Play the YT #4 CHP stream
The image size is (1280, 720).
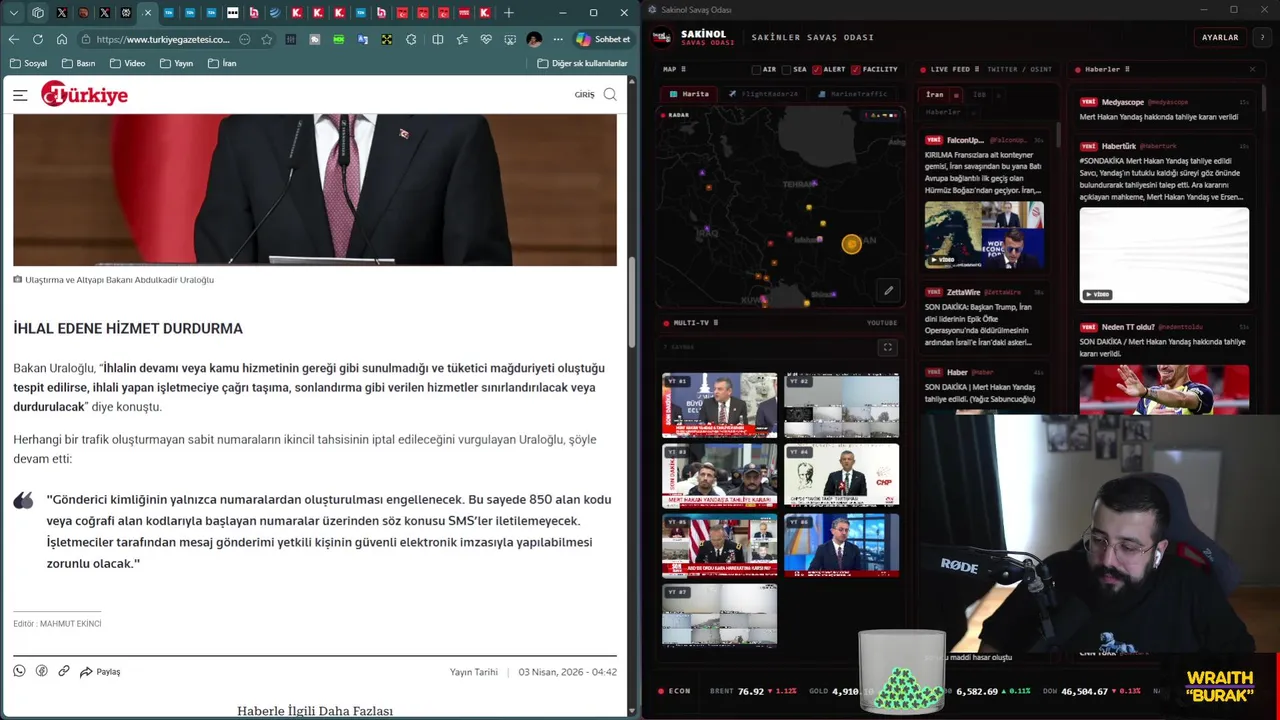pos(841,476)
